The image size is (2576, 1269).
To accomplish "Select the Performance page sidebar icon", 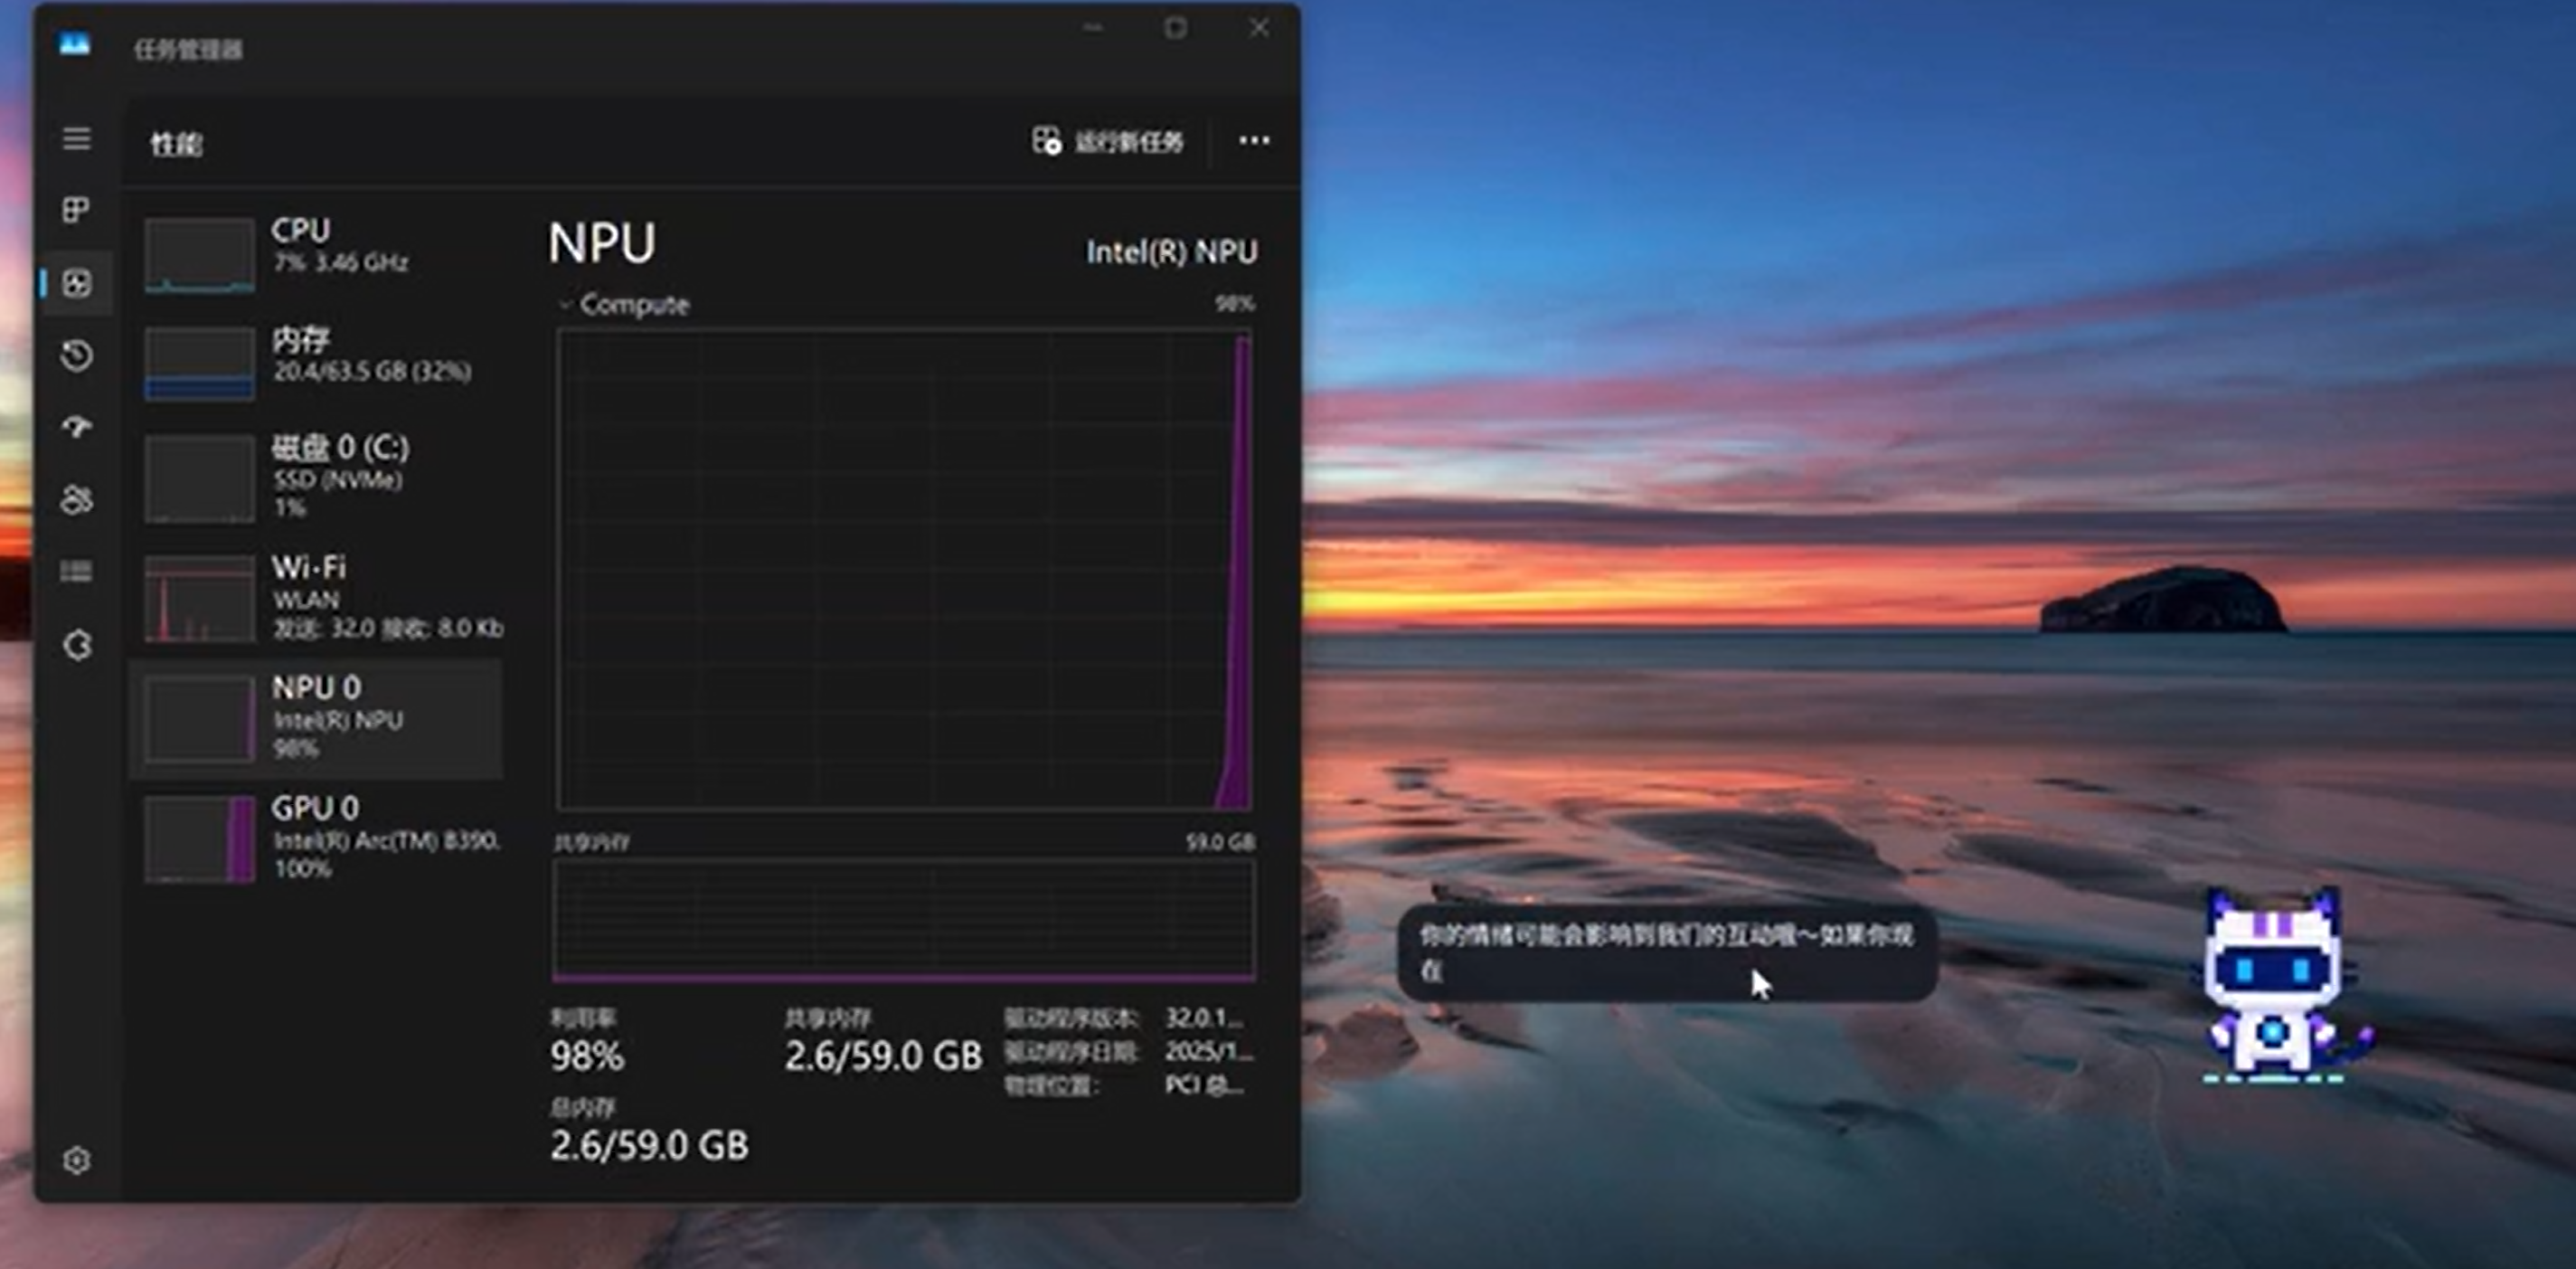I will (x=77, y=283).
